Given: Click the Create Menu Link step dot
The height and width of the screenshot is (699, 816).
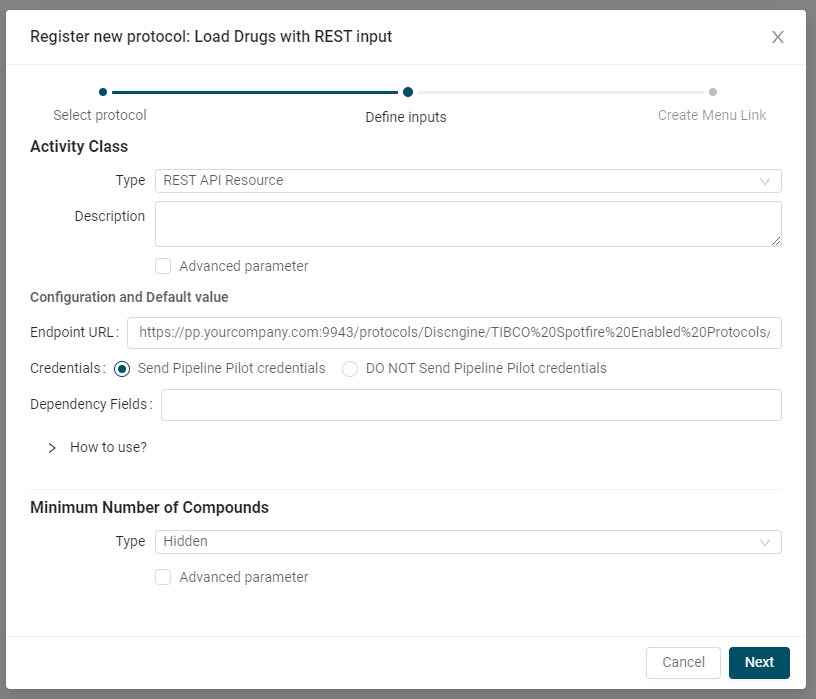Looking at the screenshot, I should click(713, 92).
